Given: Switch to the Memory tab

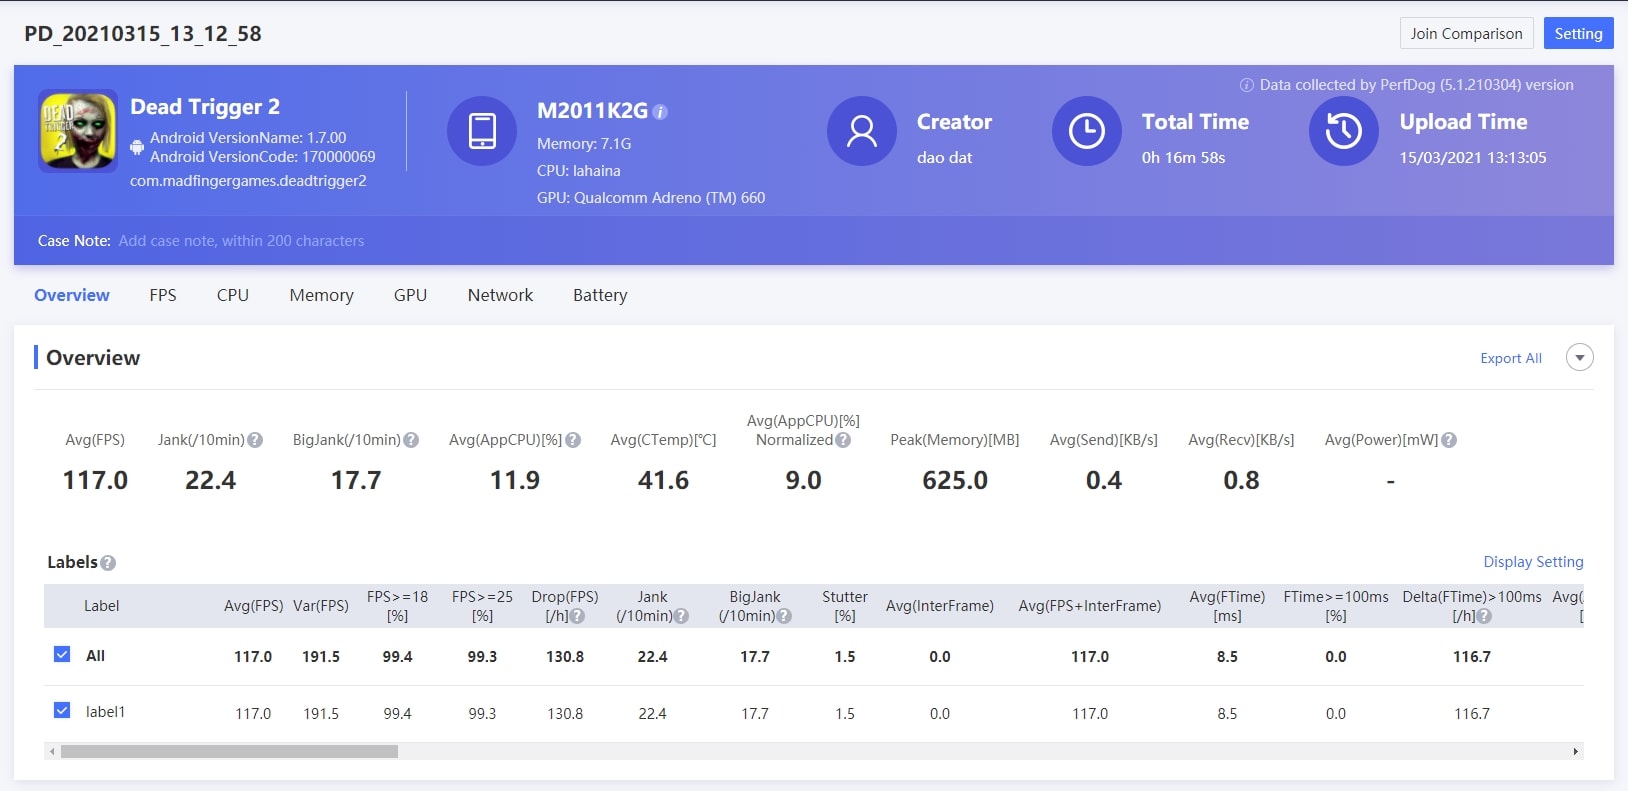Looking at the screenshot, I should [321, 295].
